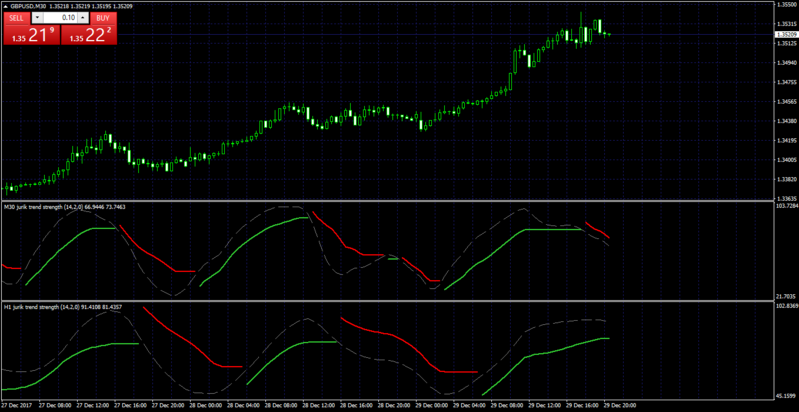Click the 28 Dec 08:00 time label
799x412 pixels.
tap(279, 406)
